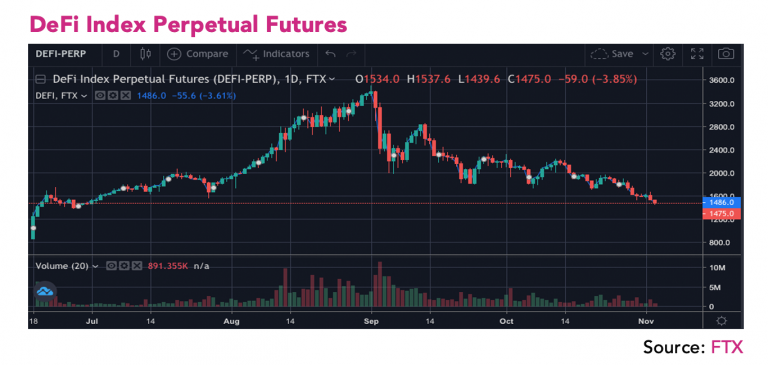Collapse the legend with the minus box icon

click(x=42, y=79)
